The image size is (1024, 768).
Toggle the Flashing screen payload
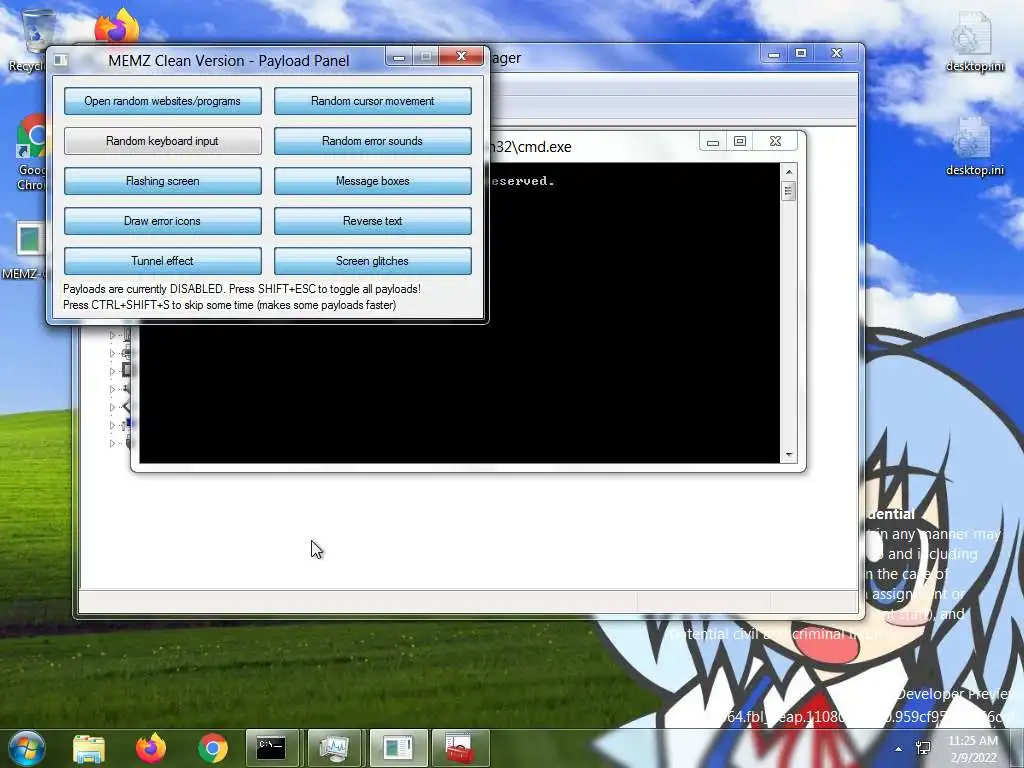pos(163,181)
